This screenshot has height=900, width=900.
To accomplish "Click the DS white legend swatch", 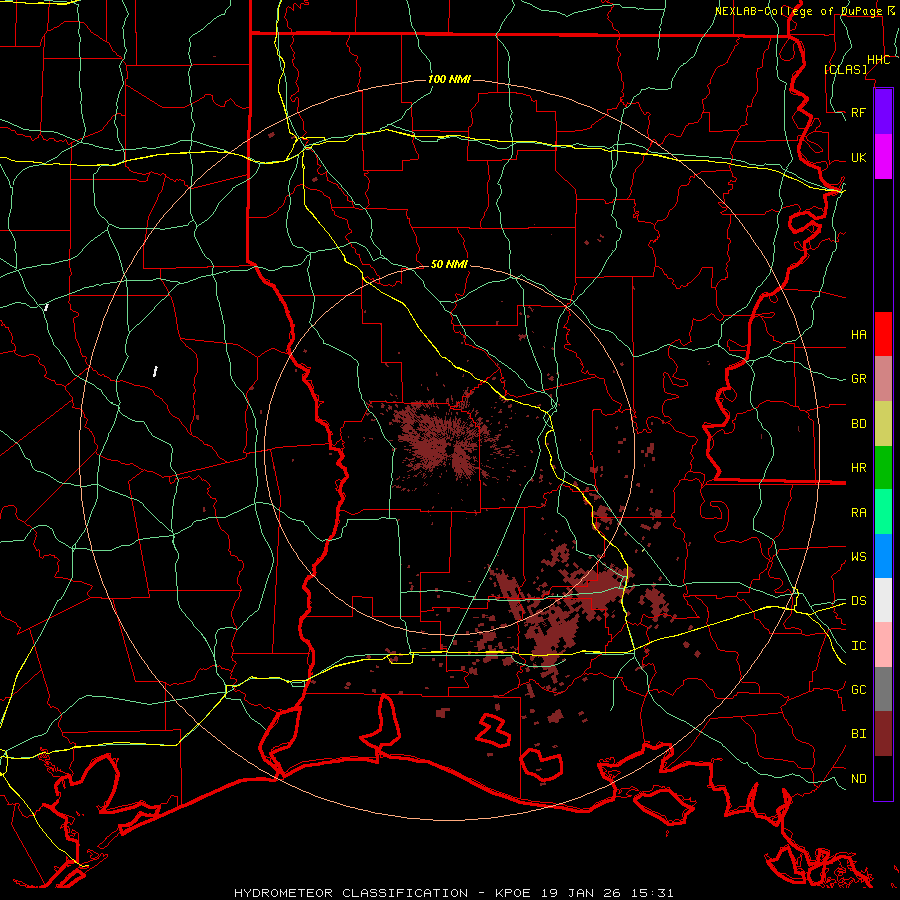I will 883,600.
